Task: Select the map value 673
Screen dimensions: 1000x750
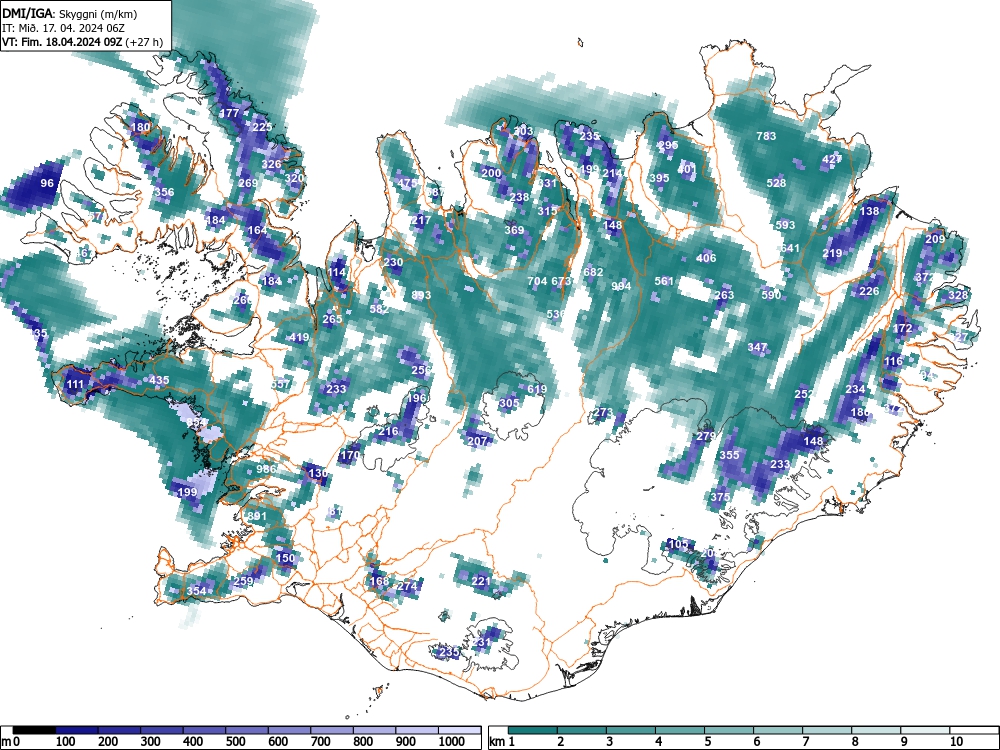Action: coord(561,281)
